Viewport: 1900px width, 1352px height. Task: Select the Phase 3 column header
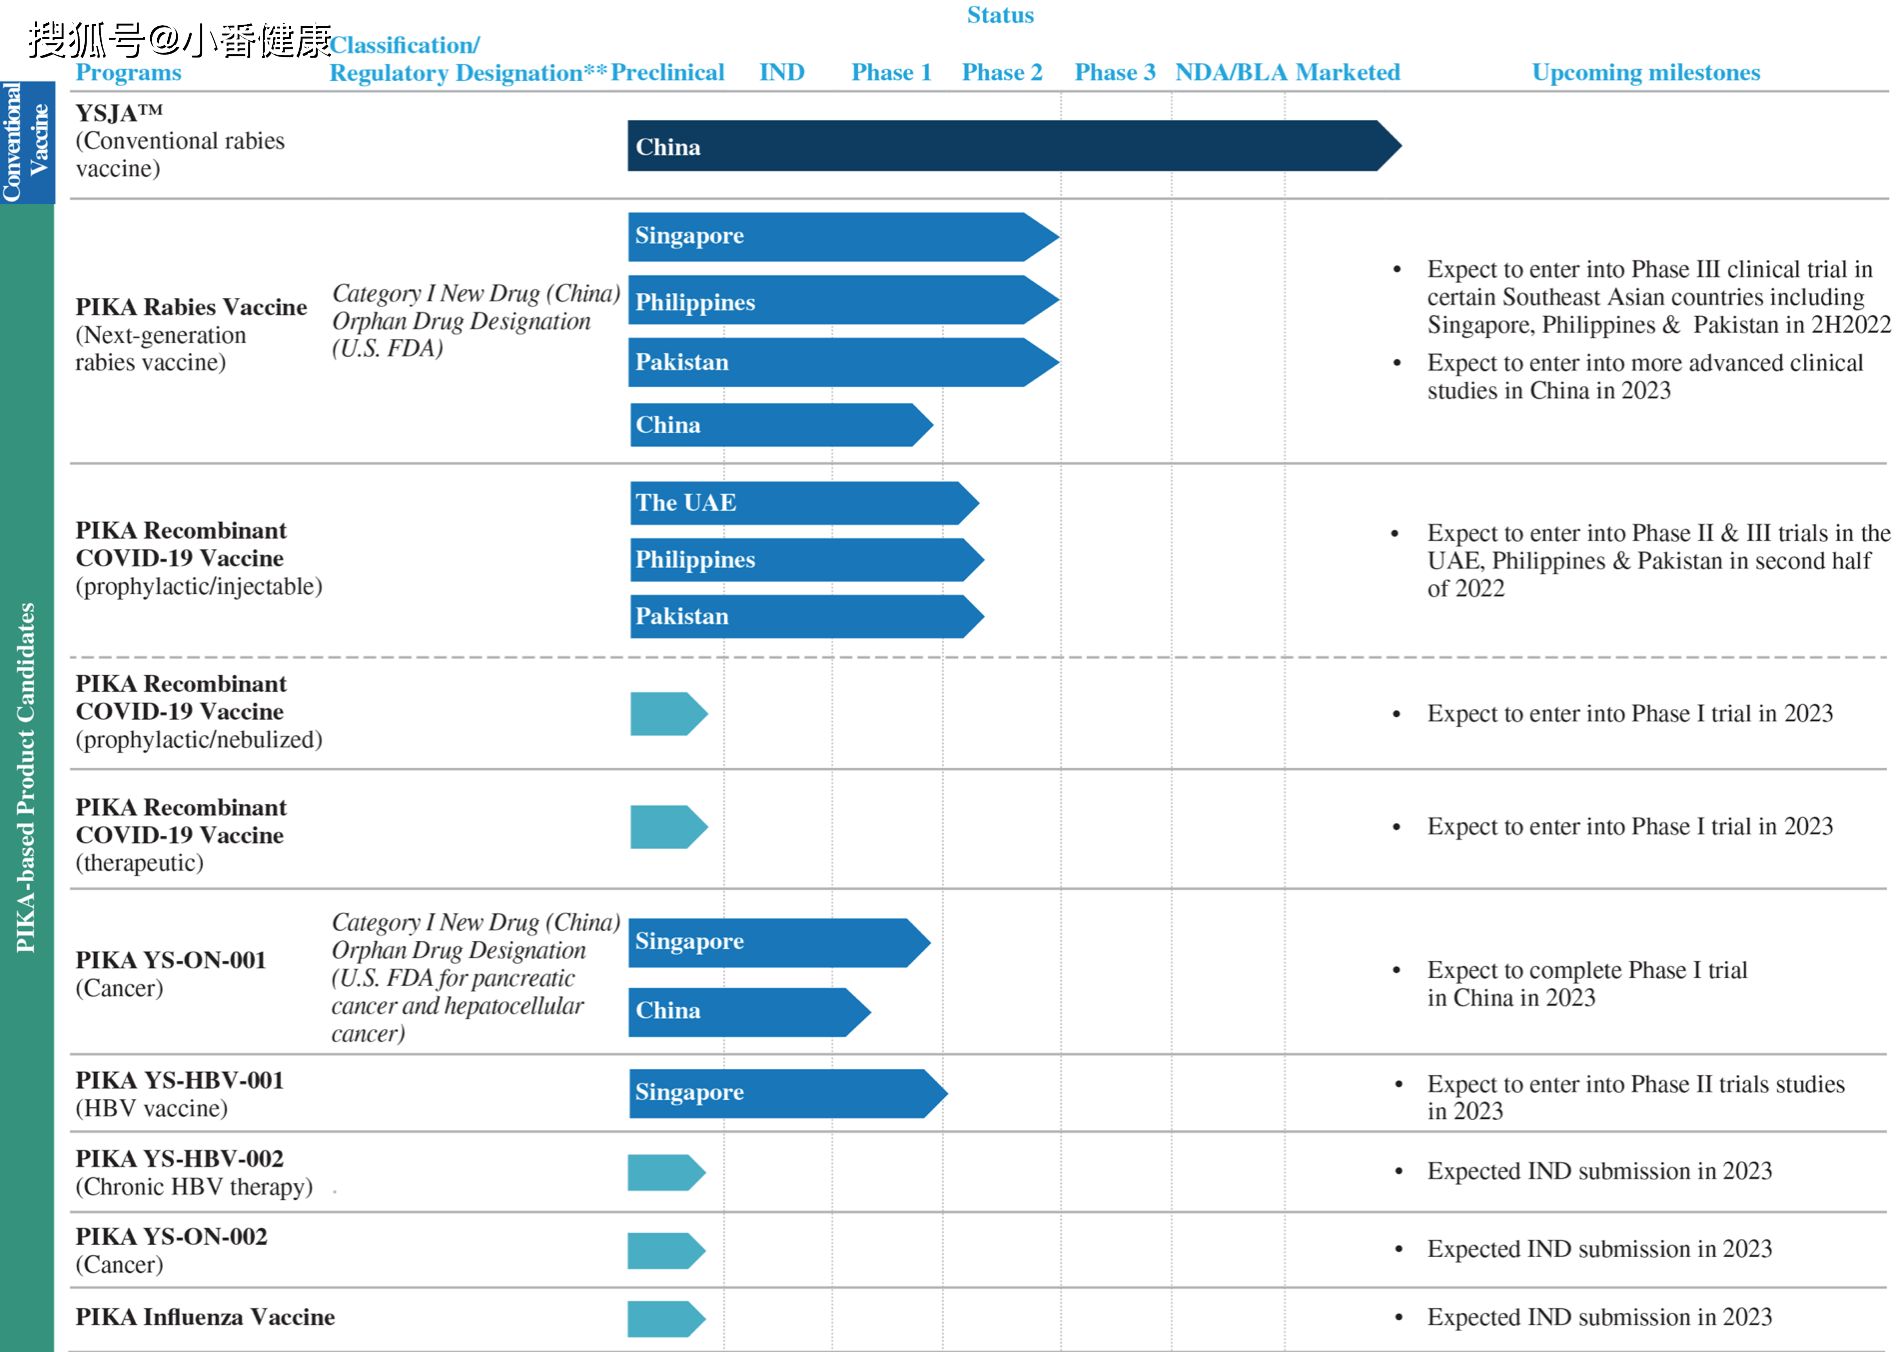tap(1114, 72)
